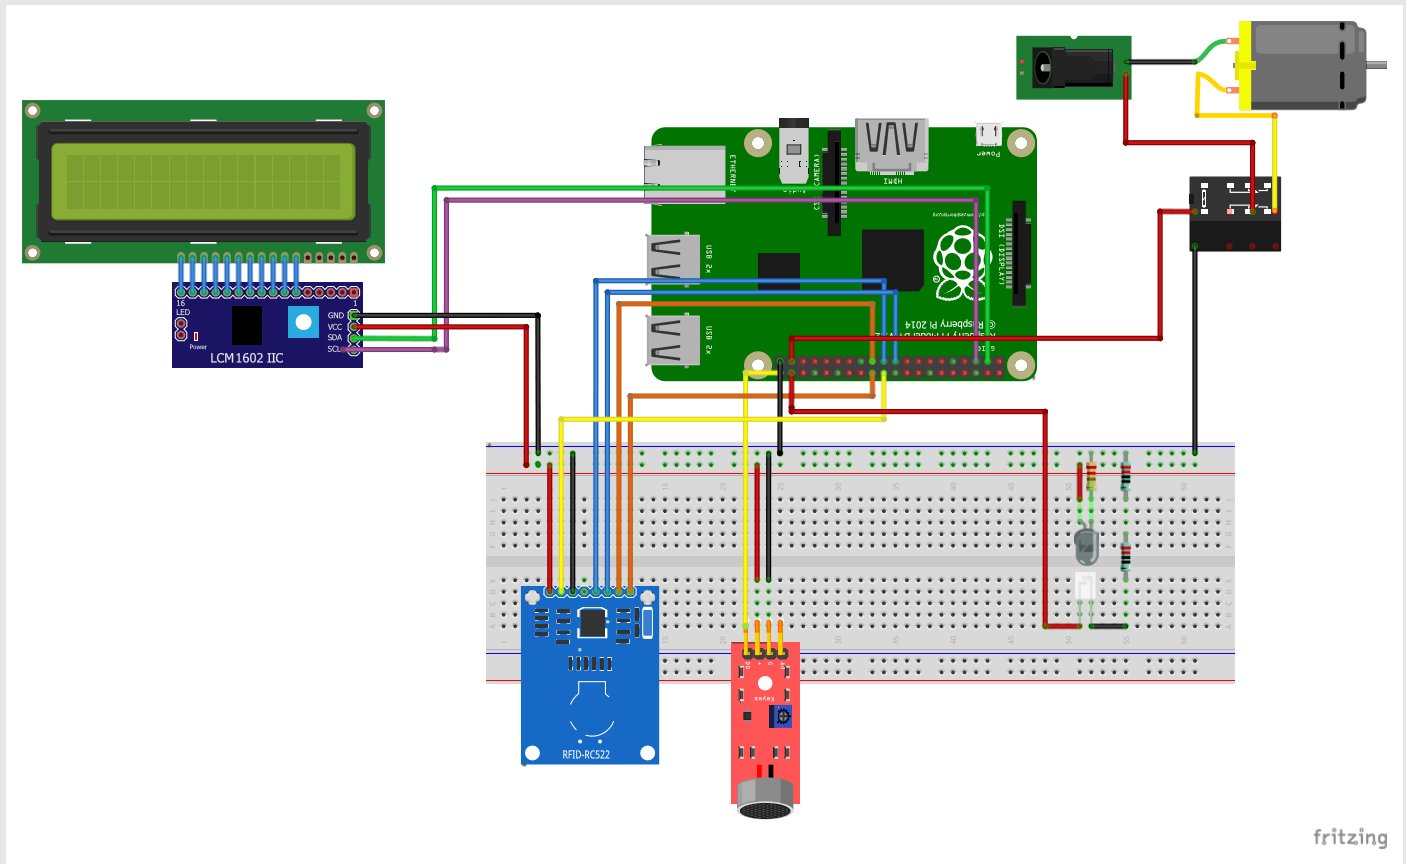The width and height of the screenshot is (1406, 864).
Task: Select the black processor chip on Pi
Action: pos(892,260)
